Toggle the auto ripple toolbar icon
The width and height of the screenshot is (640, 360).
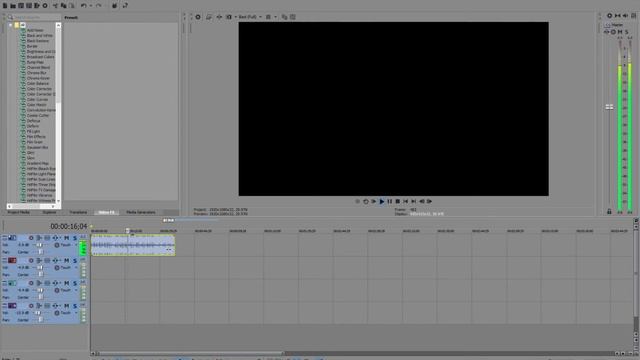125,6
